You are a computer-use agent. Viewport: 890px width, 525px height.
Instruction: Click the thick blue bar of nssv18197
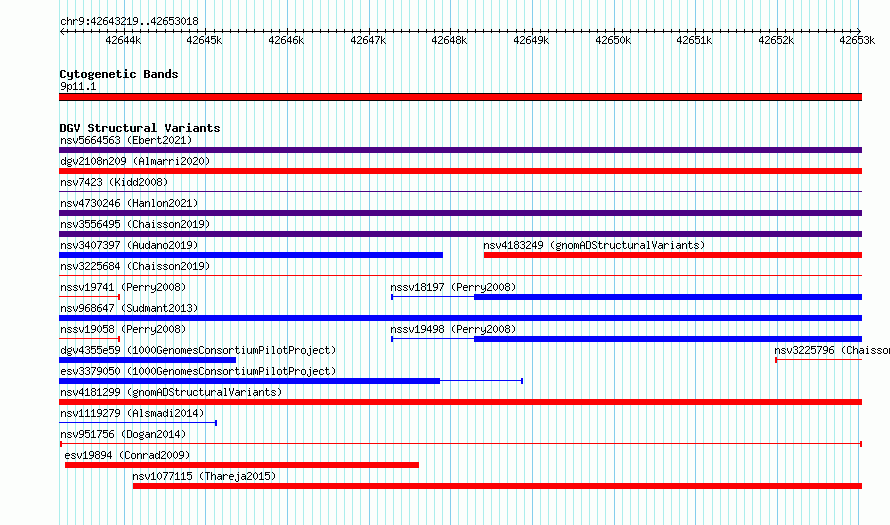pyautogui.click(x=668, y=297)
